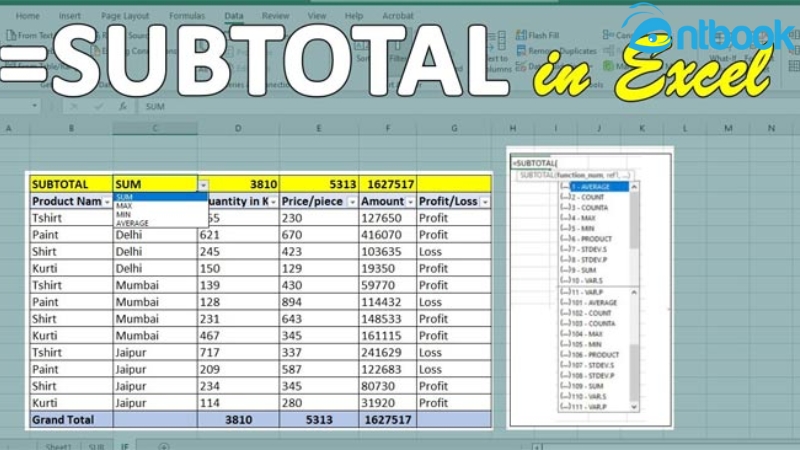Click price cell 894

coord(319,302)
